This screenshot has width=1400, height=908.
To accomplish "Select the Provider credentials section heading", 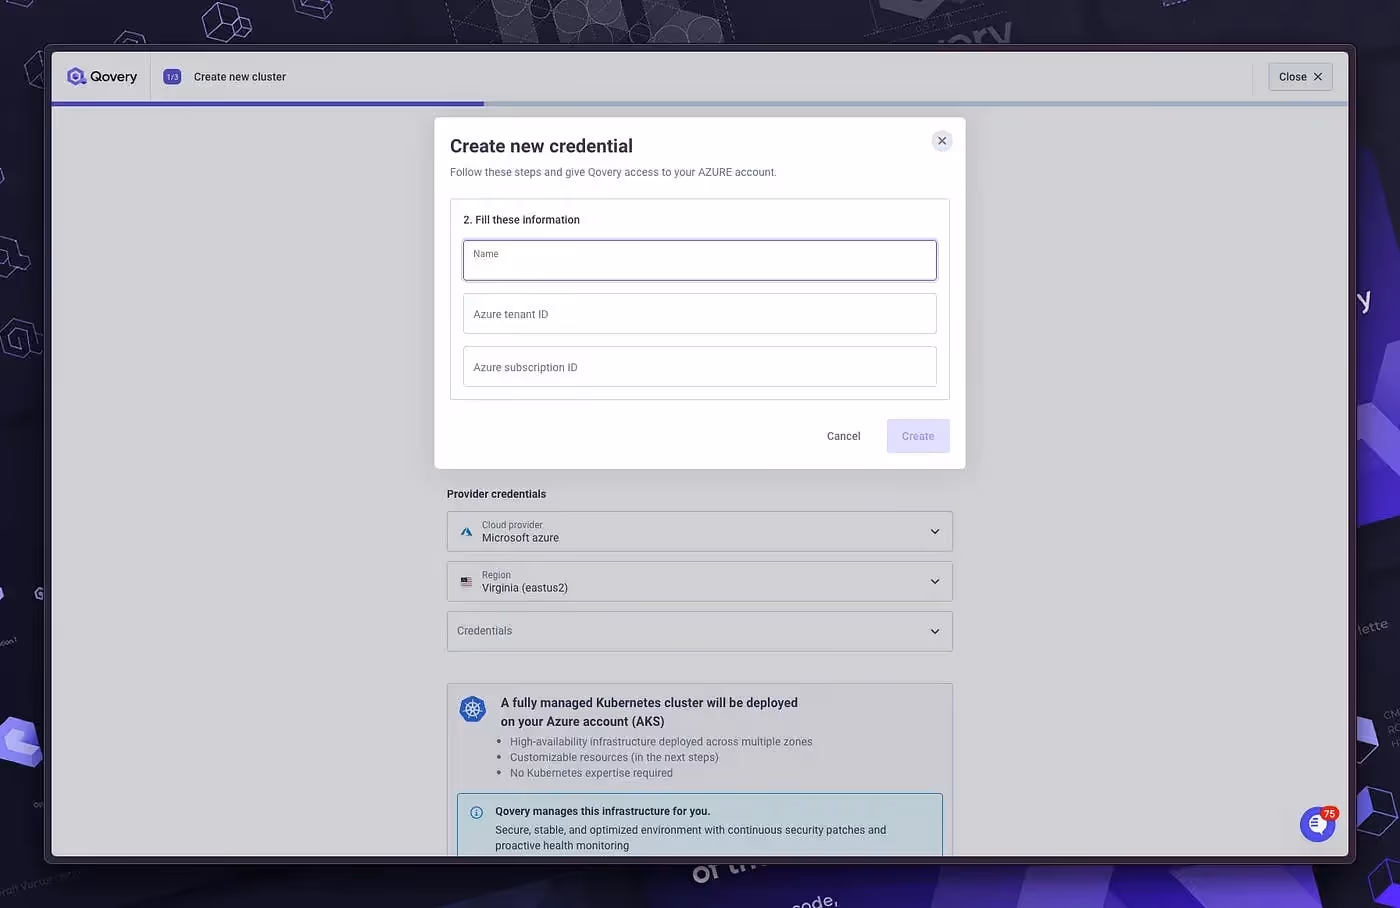I will (496, 493).
